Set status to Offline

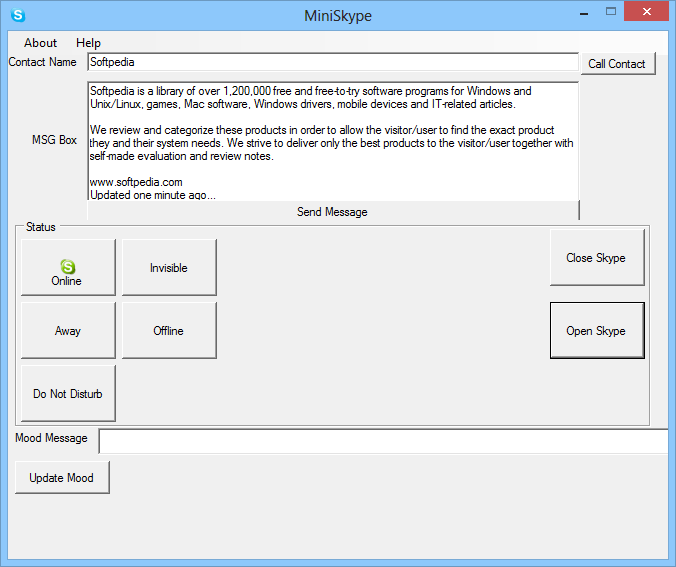pos(169,330)
